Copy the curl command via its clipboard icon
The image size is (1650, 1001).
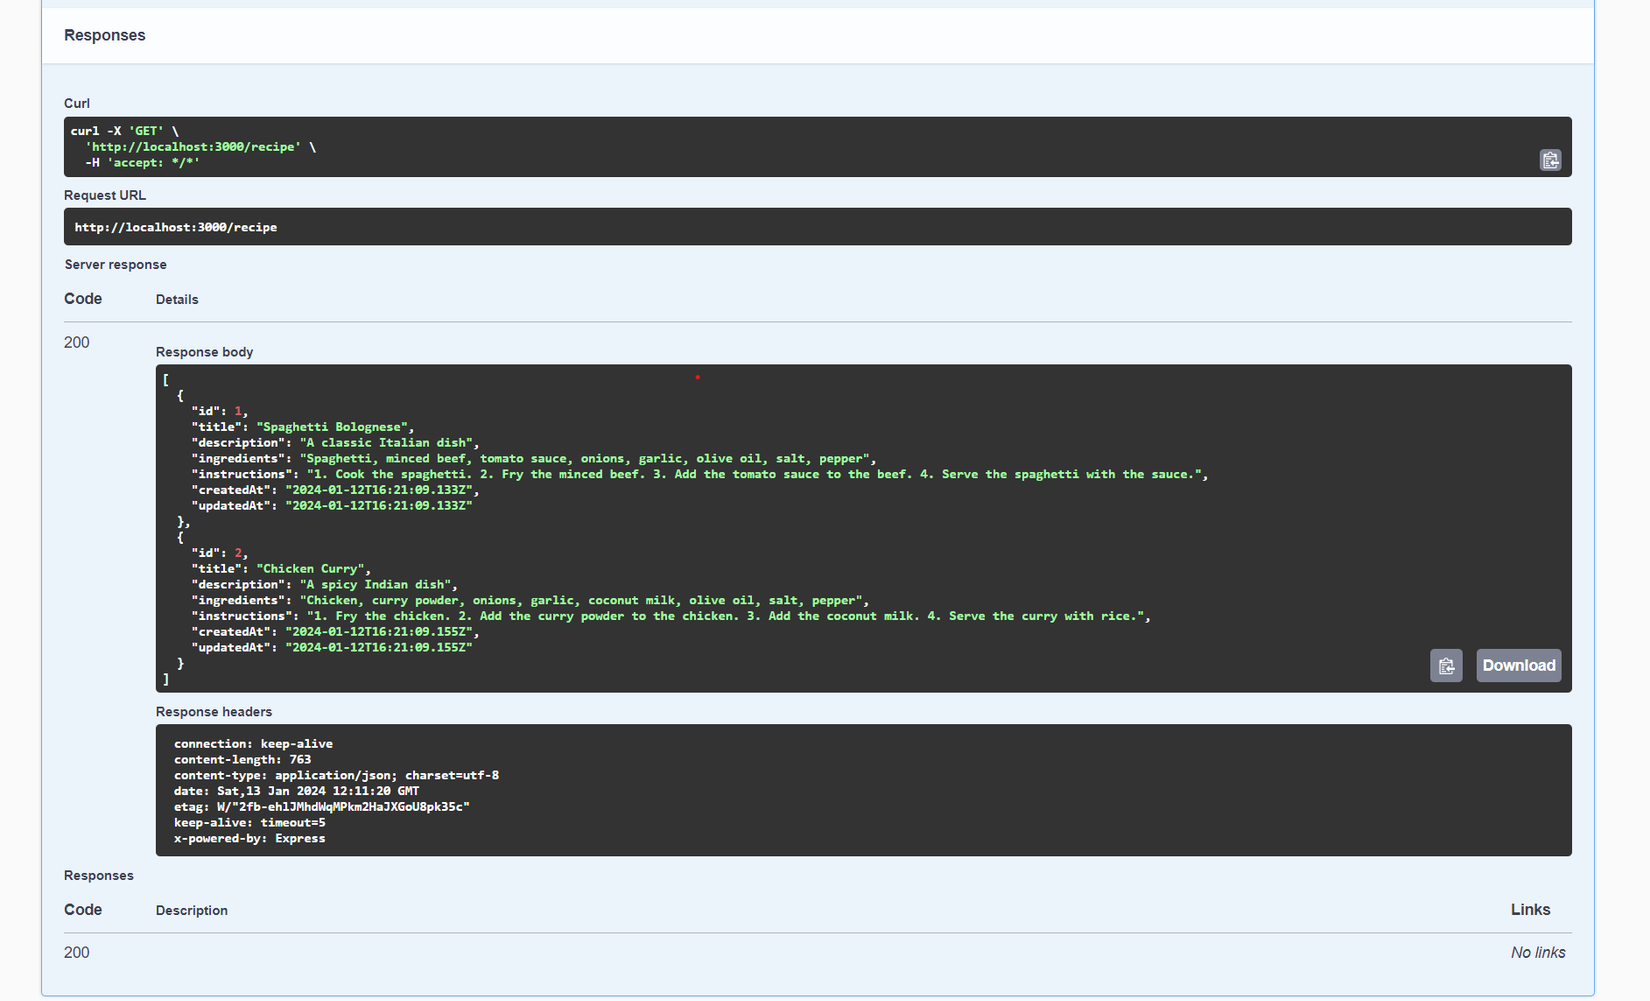1551,160
